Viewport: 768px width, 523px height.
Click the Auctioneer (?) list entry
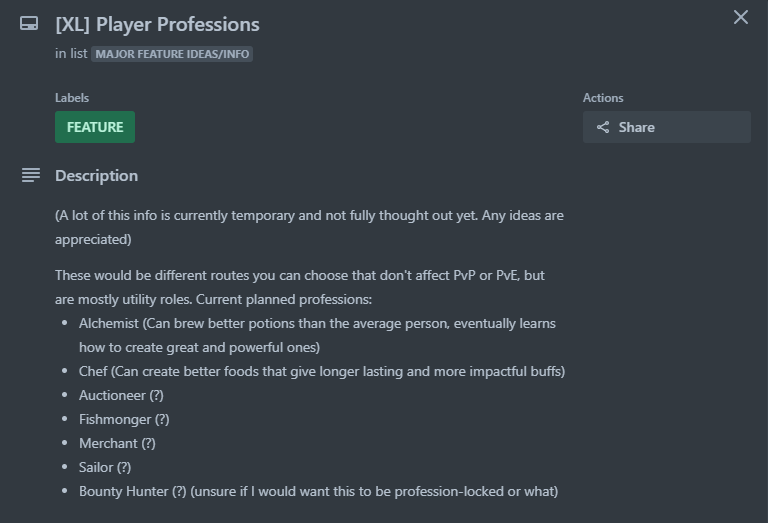pyautogui.click(x=121, y=395)
